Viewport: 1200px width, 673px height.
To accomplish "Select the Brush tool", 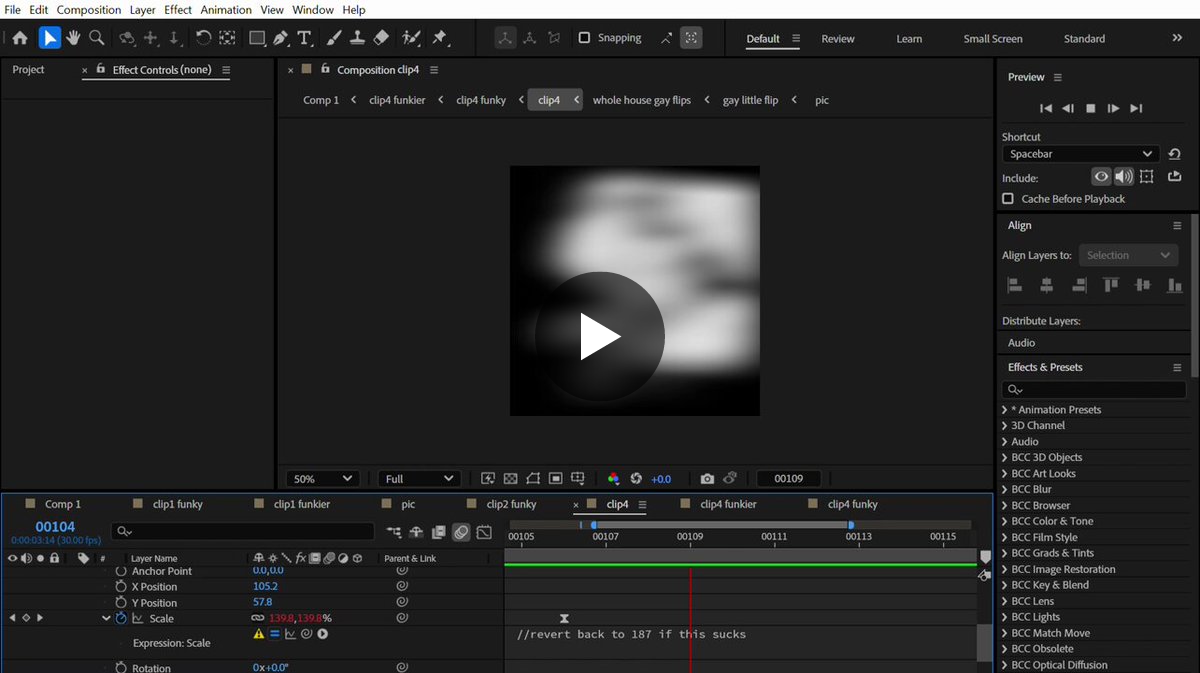I will [334, 38].
